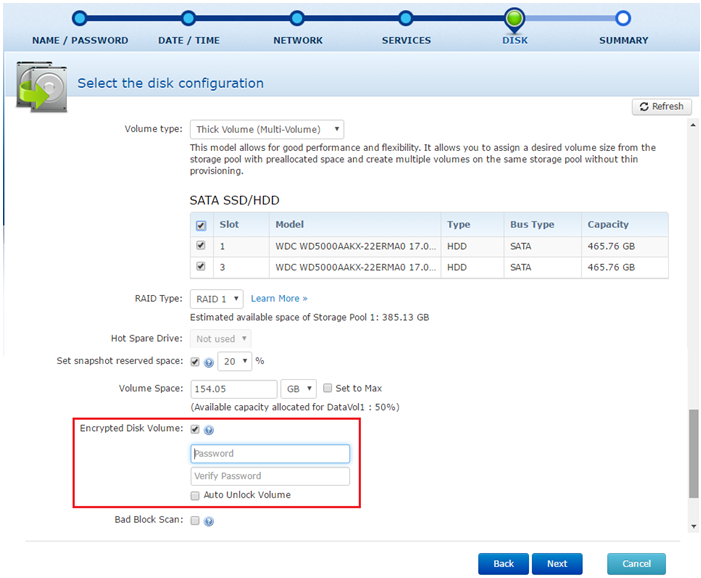Click the Back button

tap(503, 564)
